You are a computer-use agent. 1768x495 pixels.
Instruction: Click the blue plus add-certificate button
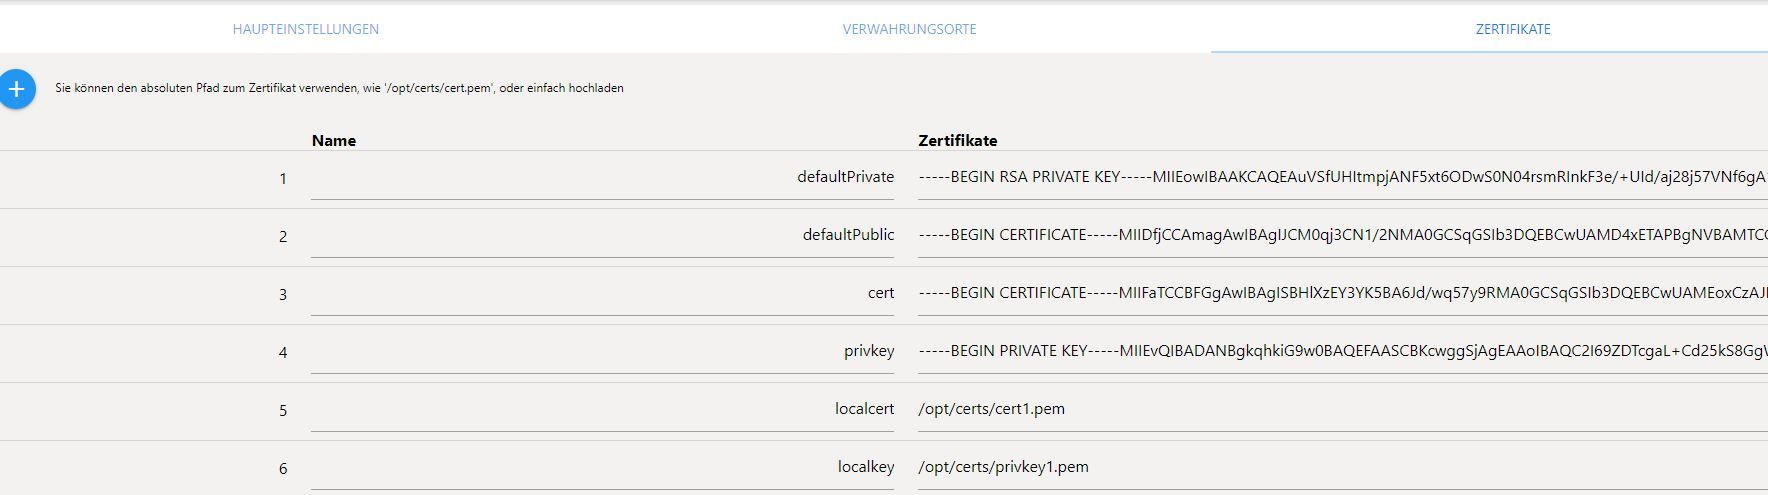pyautogui.click(x=17, y=89)
